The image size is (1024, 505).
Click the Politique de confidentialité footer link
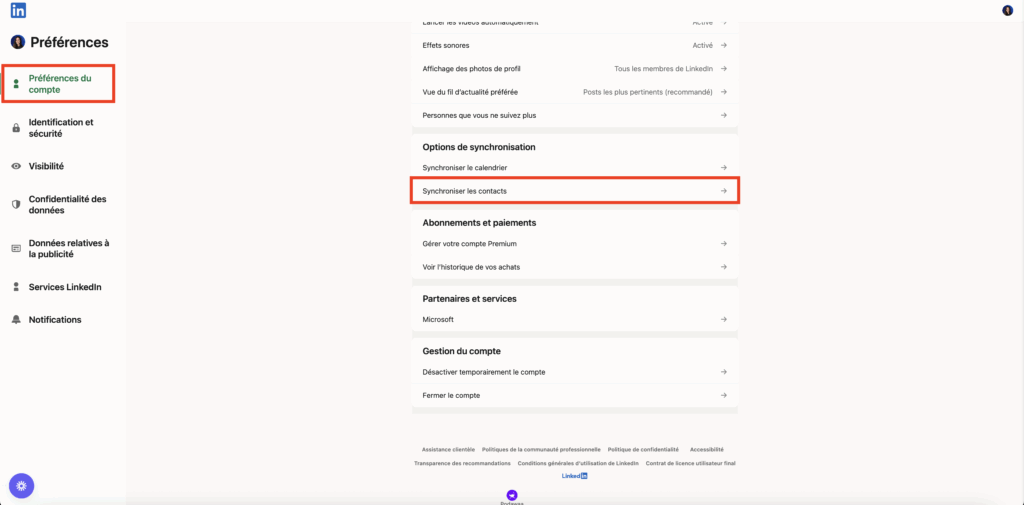tap(643, 450)
